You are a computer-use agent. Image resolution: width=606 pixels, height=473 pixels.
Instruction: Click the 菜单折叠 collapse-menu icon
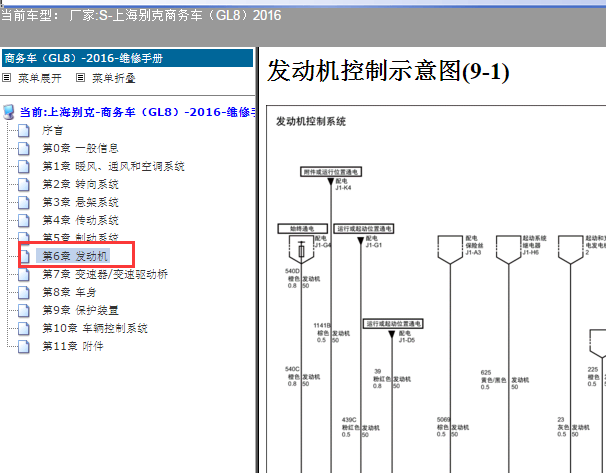point(80,78)
